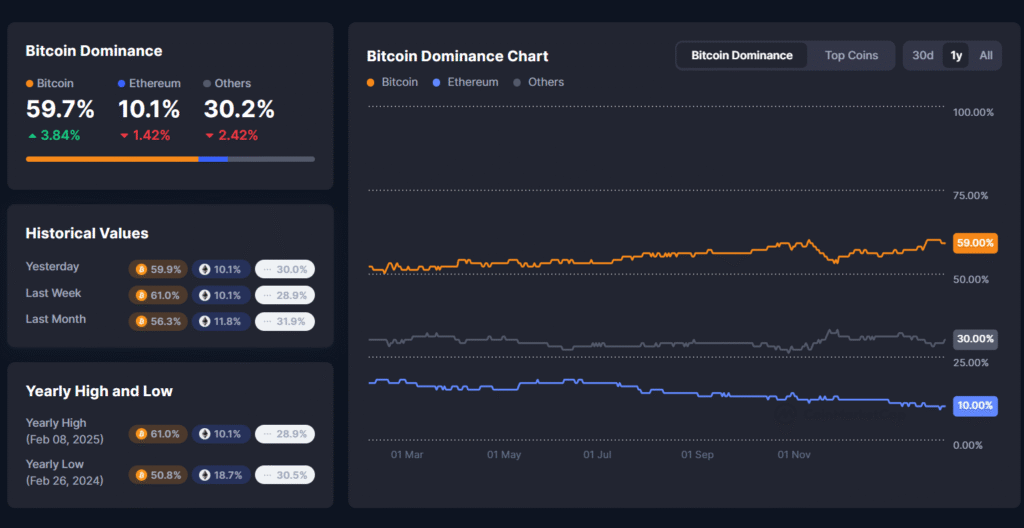
Task: Show the All time range
Action: [x=986, y=55]
